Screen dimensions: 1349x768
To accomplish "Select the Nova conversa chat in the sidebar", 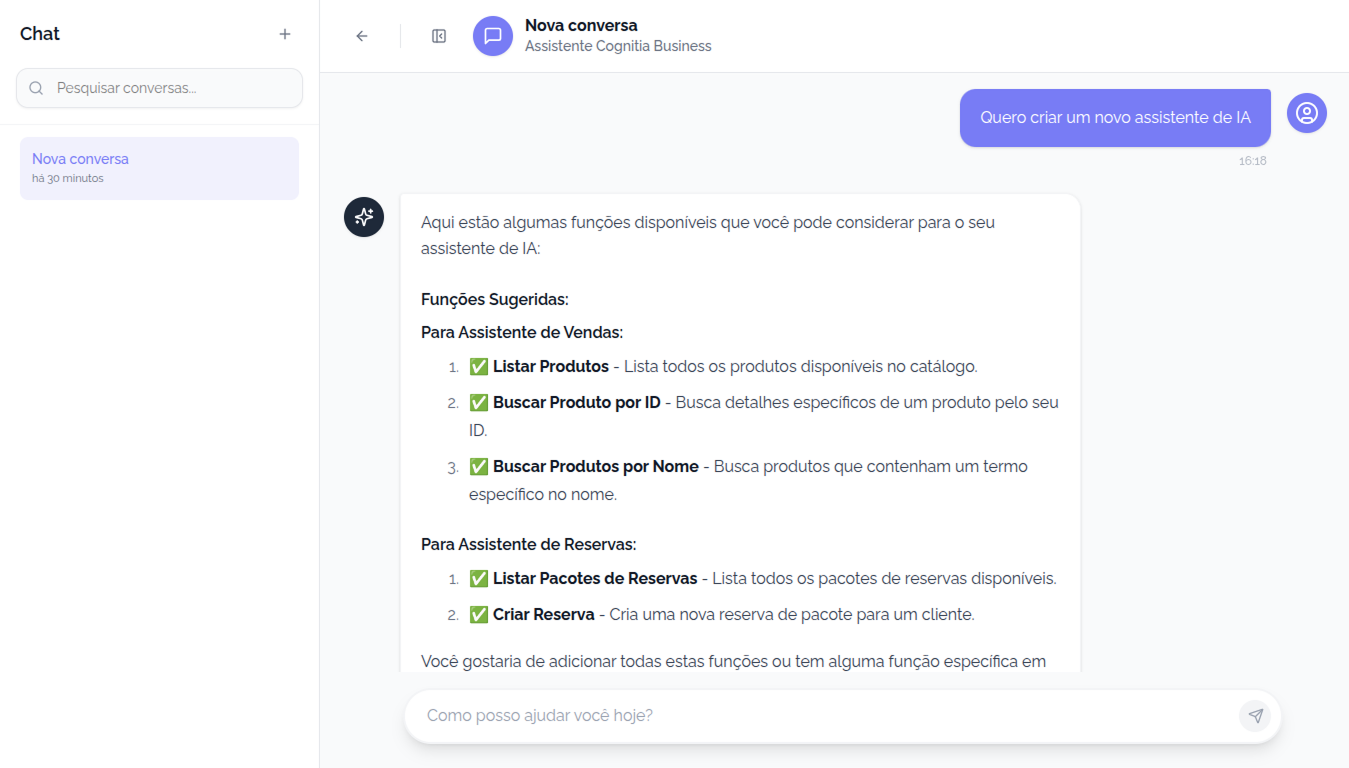I will [x=159, y=167].
